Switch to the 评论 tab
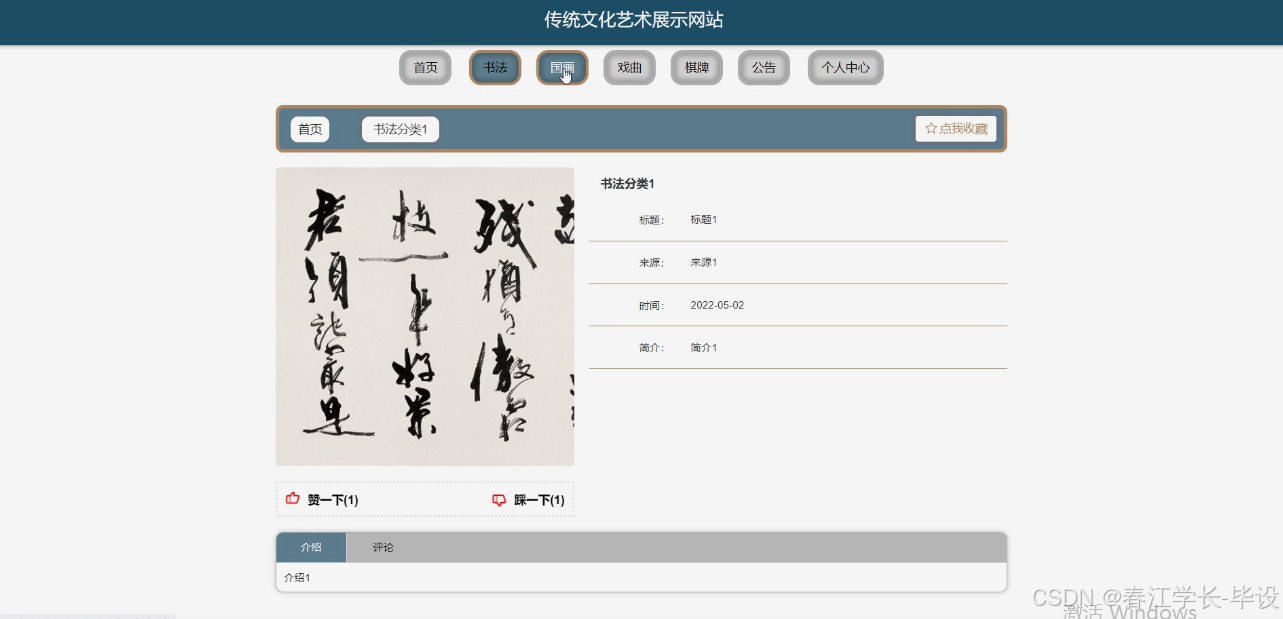The width and height of the screenshot is (1283, 619). click(x=383, y=547)
